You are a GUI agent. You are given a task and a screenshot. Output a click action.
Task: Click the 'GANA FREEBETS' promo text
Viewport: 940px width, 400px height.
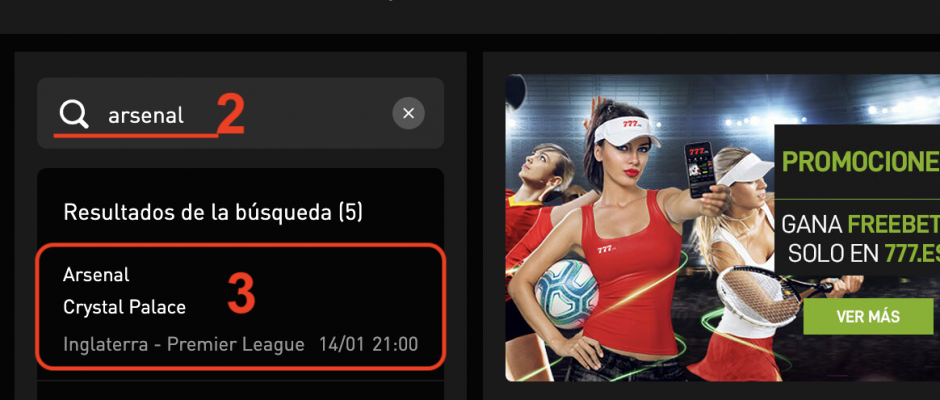(x=860, y=225)
